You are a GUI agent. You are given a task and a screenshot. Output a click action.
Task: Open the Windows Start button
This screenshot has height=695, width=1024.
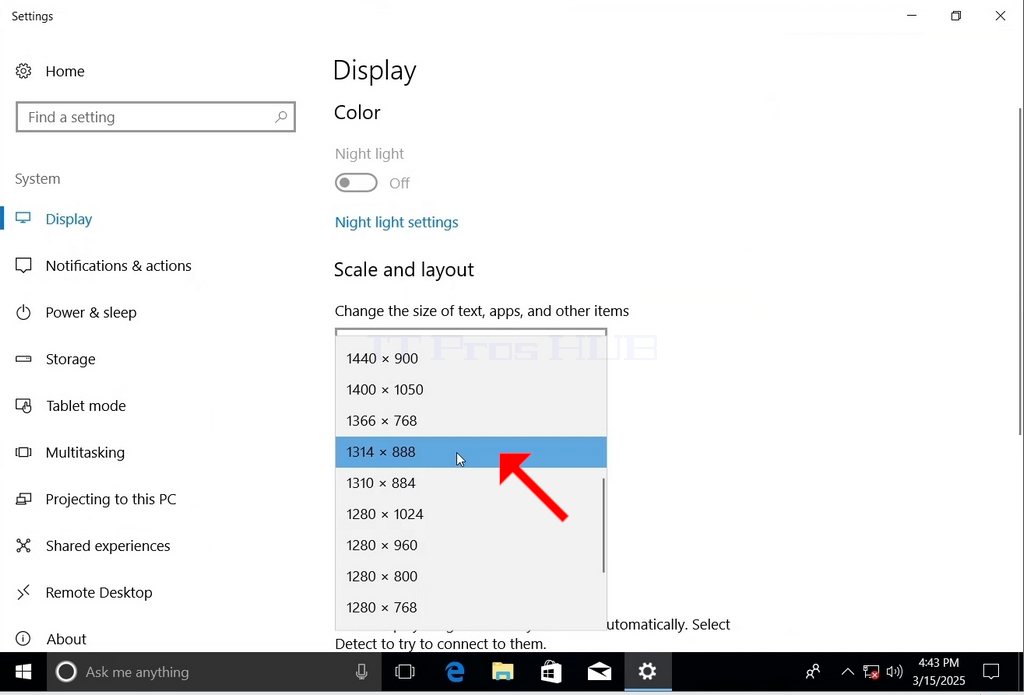point(24,671)
